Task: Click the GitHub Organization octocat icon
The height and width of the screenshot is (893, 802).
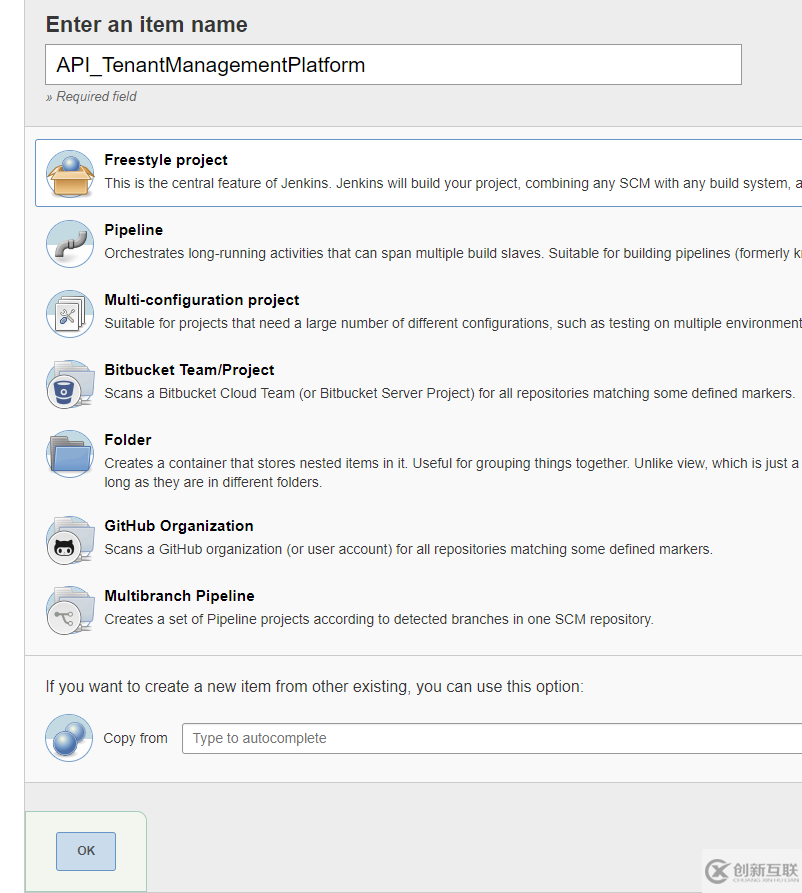Action: [70, 540]
